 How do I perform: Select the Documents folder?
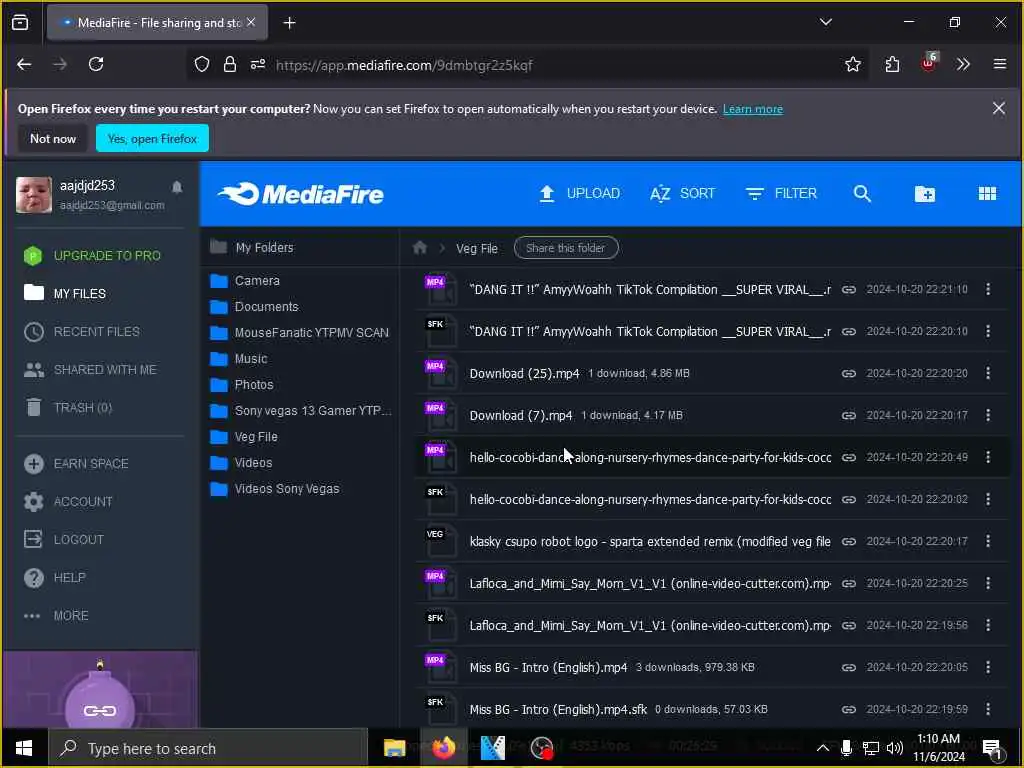click(254, 307)
